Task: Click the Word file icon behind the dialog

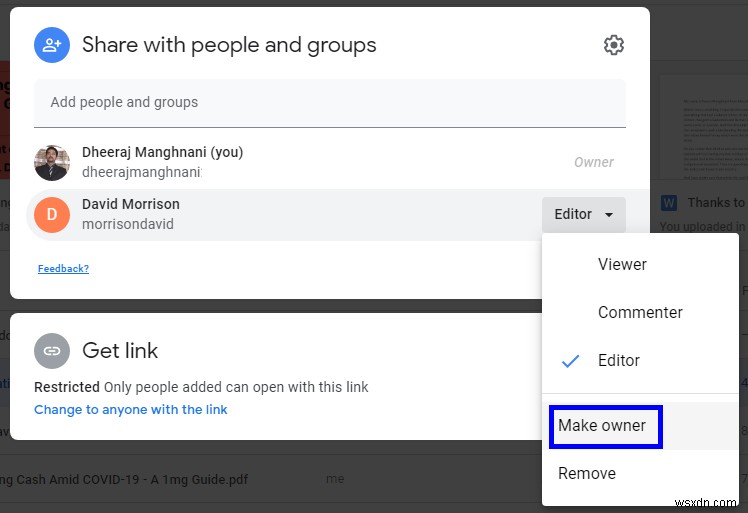Action: coord(669,203)
